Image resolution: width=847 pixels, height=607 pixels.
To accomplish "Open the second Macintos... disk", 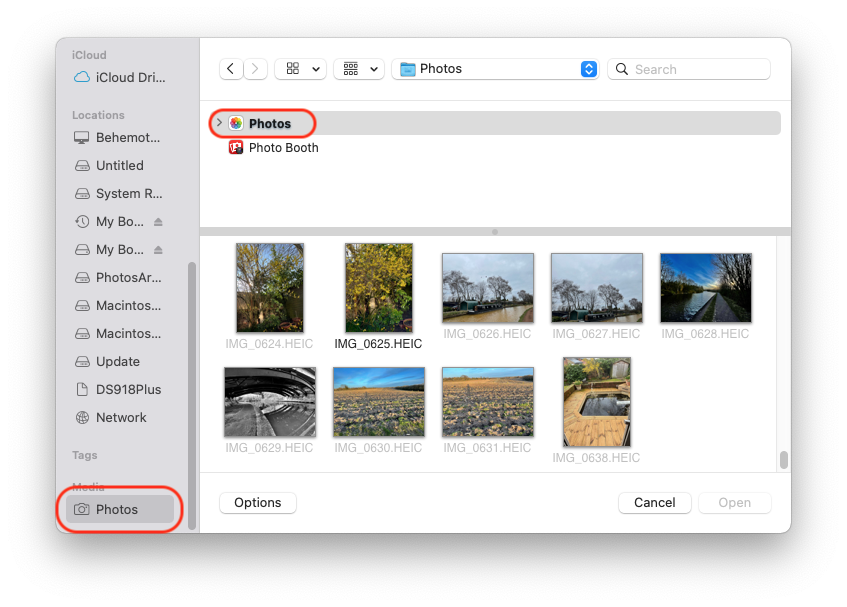I will pyautogui.click(x=119, y=334).
